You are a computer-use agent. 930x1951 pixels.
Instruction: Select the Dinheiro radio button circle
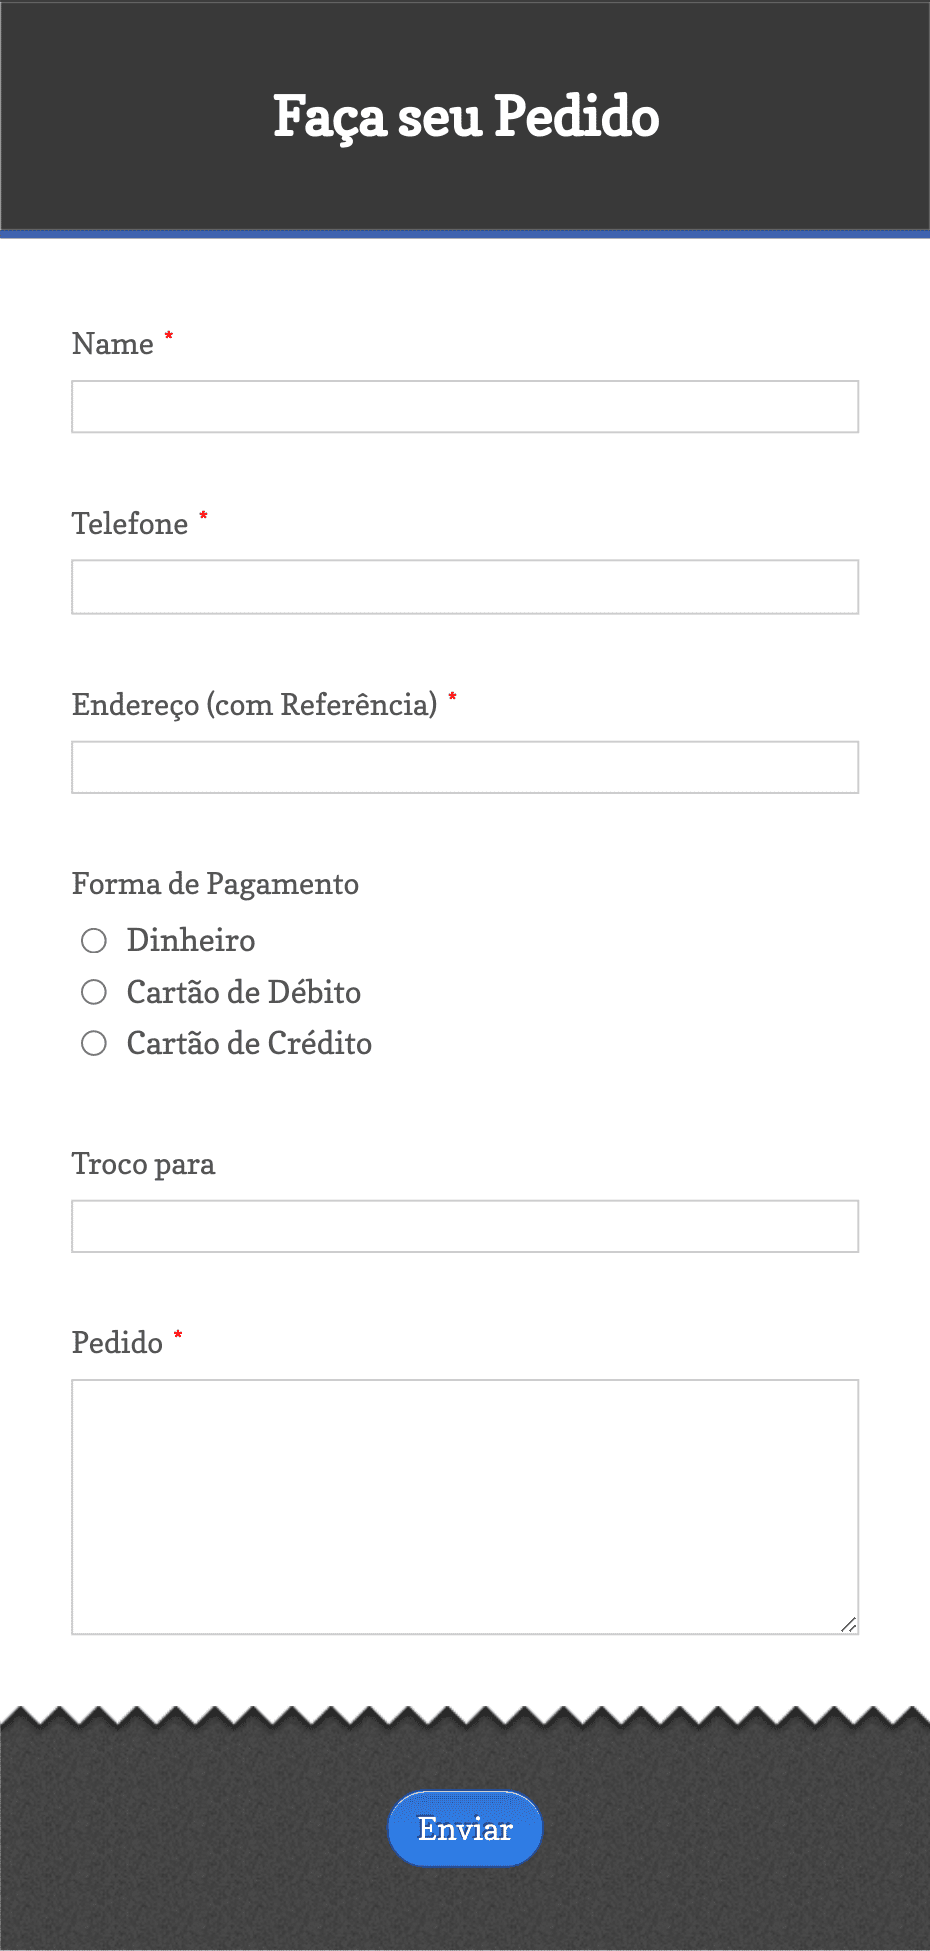coord(94,941)
